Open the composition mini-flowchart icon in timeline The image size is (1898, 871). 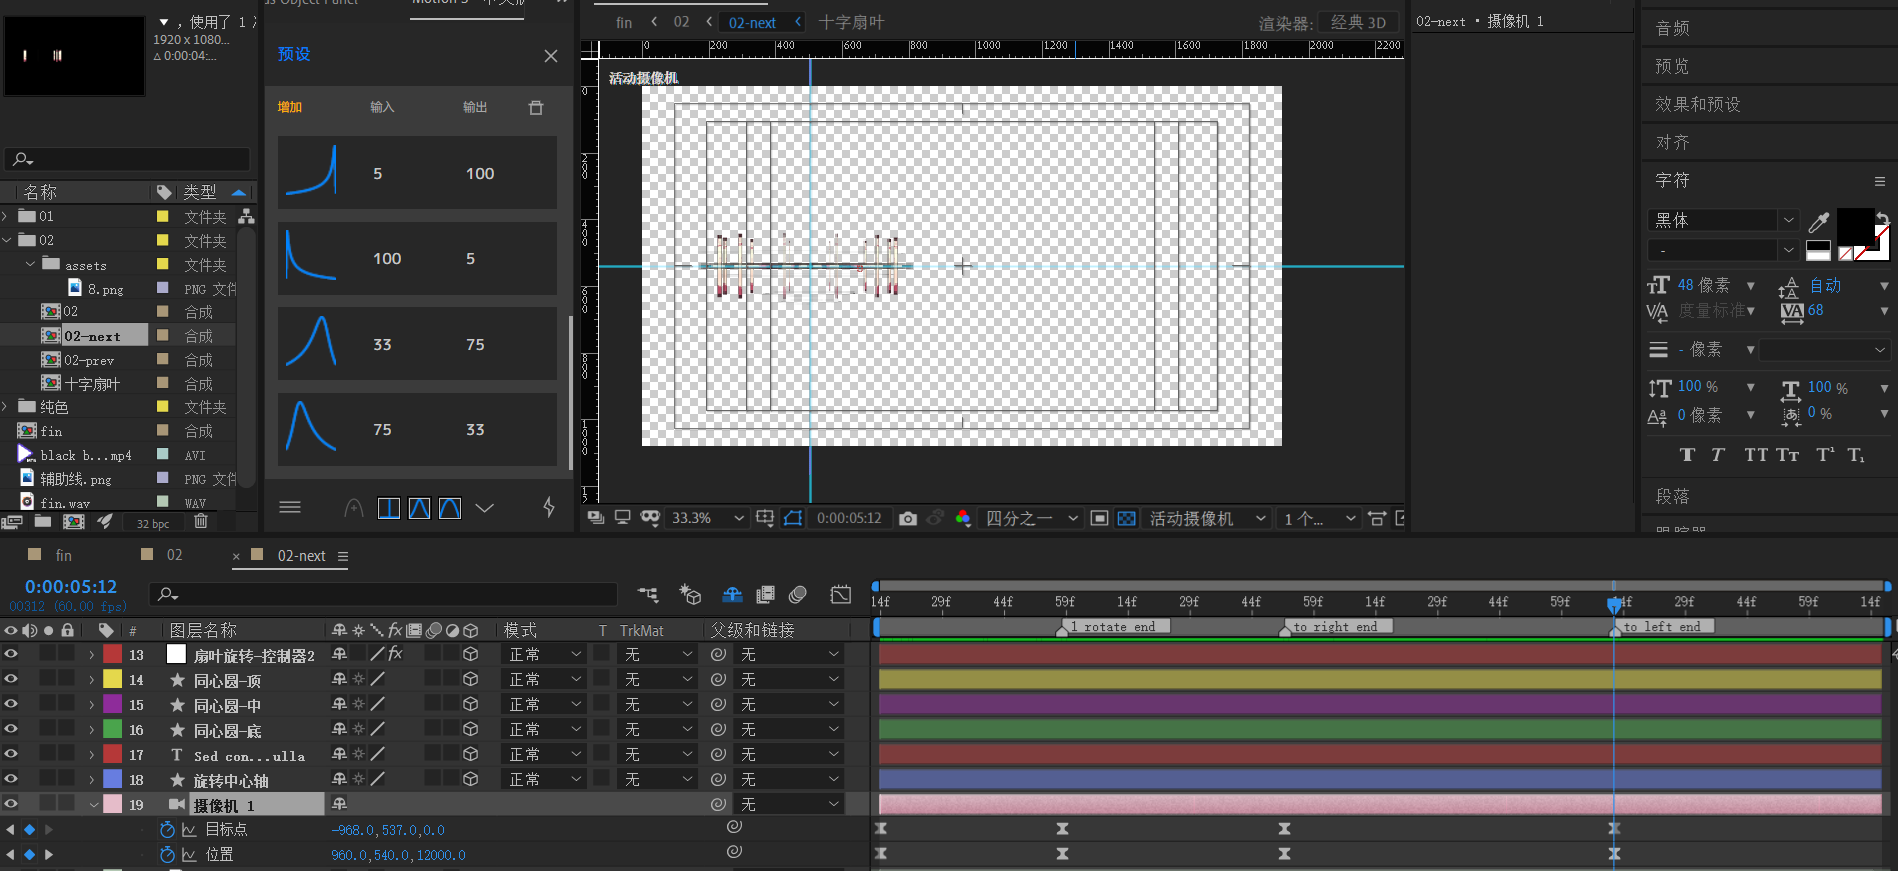click(x=648, y=595)
